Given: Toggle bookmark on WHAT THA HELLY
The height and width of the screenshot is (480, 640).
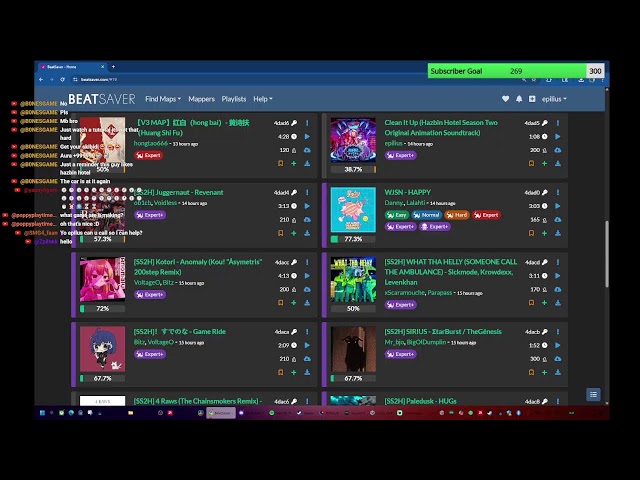Looking at the screenshot, I should click(x=531, y=303).
